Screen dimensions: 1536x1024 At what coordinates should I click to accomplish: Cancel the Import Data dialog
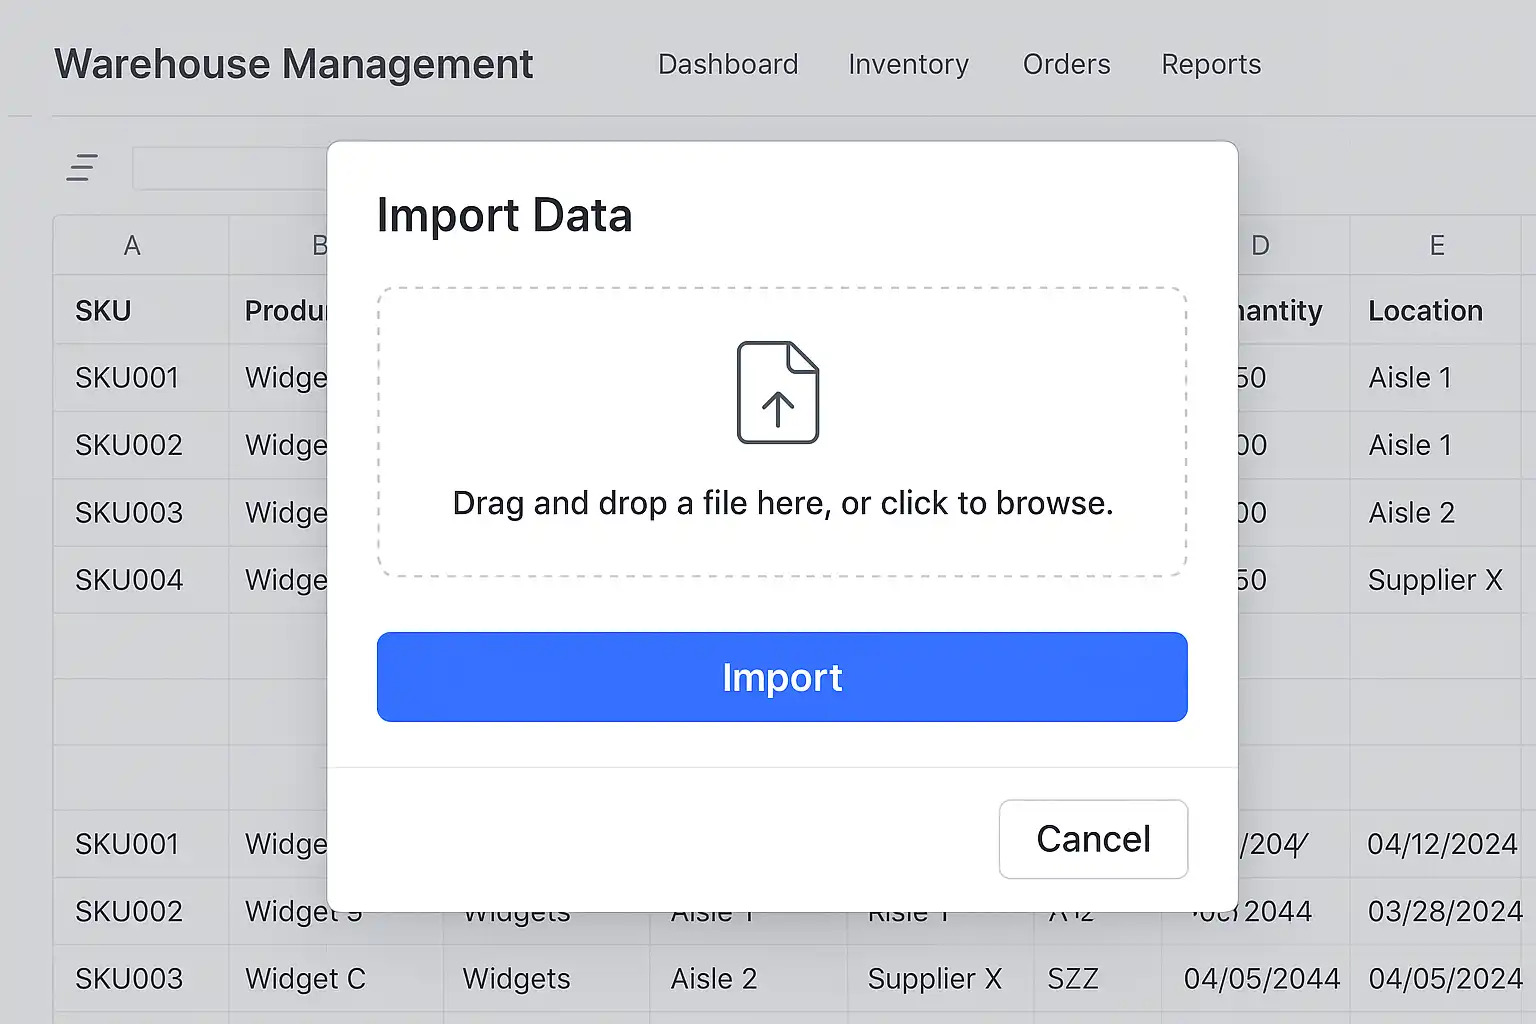[1092, 839]
